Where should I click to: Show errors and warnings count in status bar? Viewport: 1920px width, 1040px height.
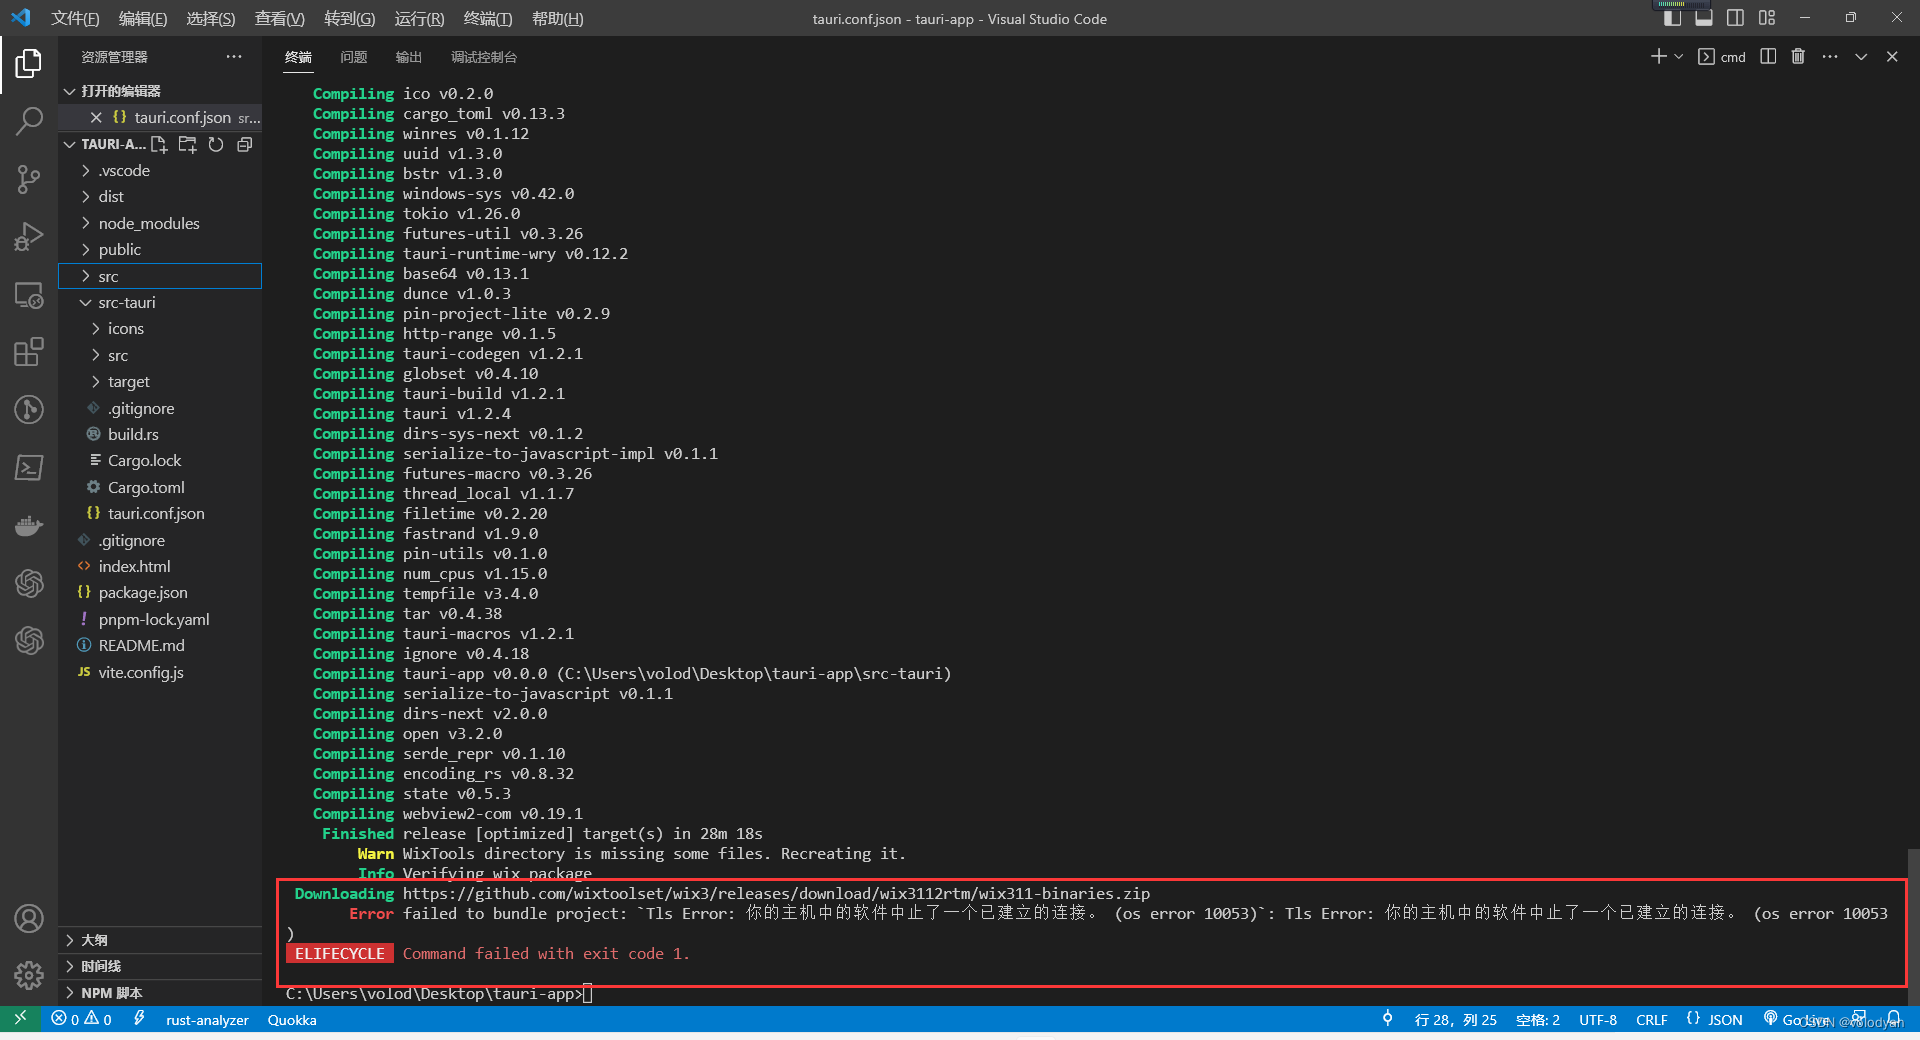pos(82,1019)
